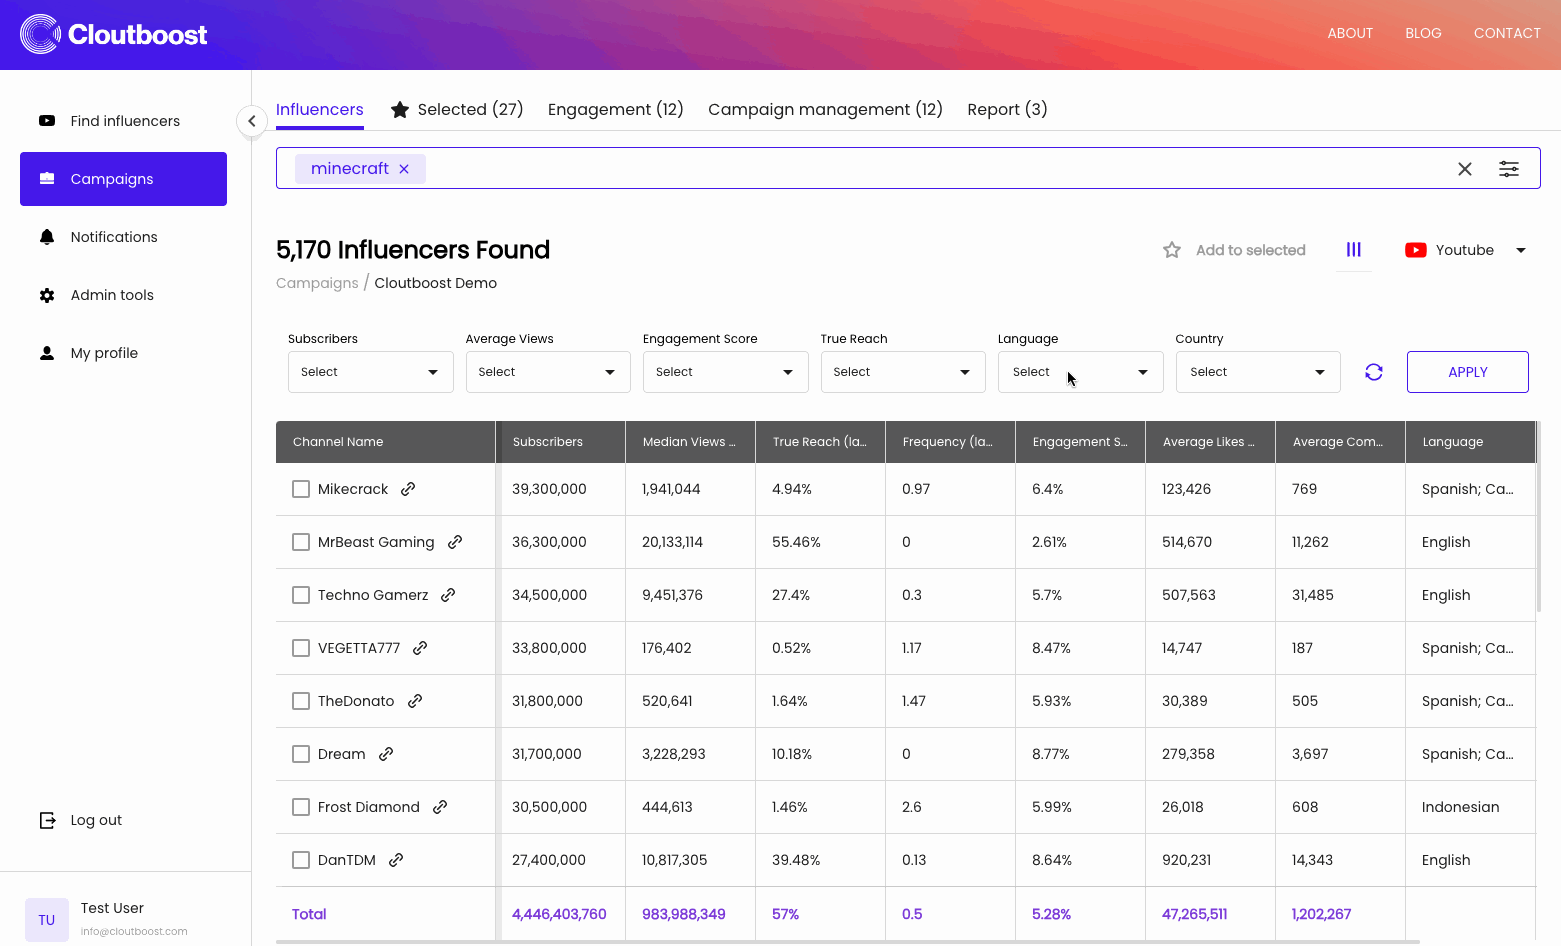Screen dimensions: 1561x946
Task: Open the CONTACT menu link
Action: pos(1508,33)
